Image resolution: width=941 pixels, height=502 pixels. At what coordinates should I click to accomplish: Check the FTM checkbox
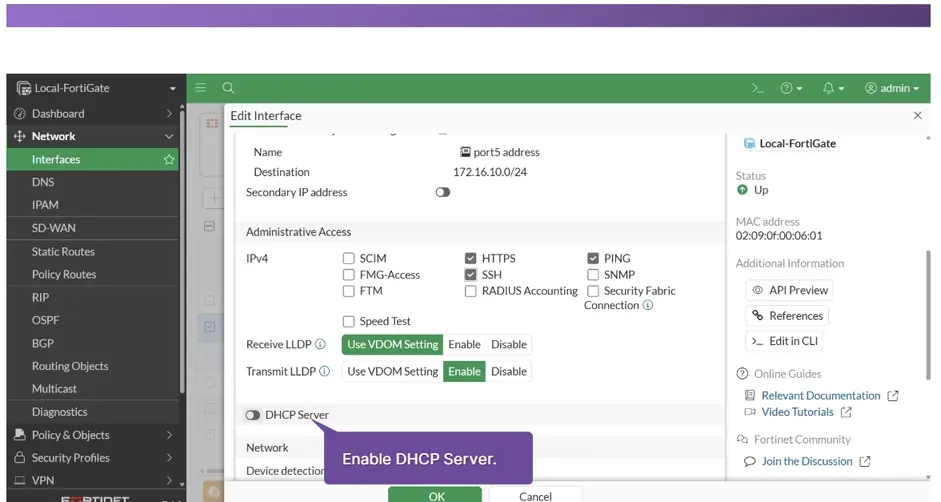348,291
